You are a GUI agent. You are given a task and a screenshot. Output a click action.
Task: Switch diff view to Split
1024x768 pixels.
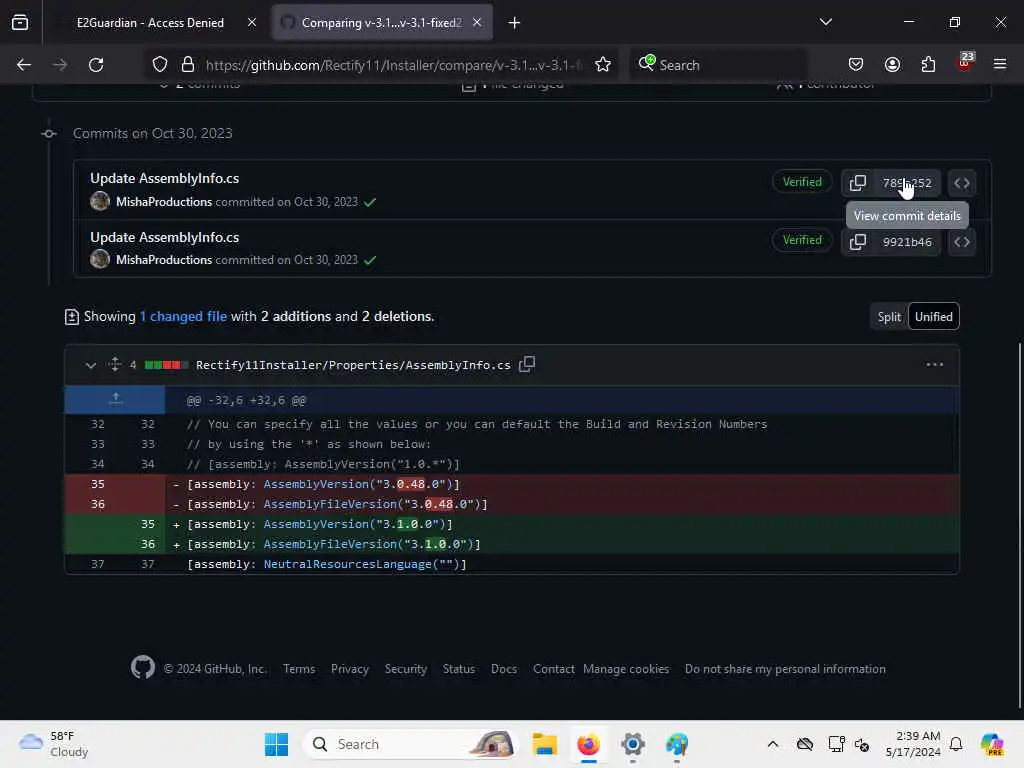tap(889, 317)
